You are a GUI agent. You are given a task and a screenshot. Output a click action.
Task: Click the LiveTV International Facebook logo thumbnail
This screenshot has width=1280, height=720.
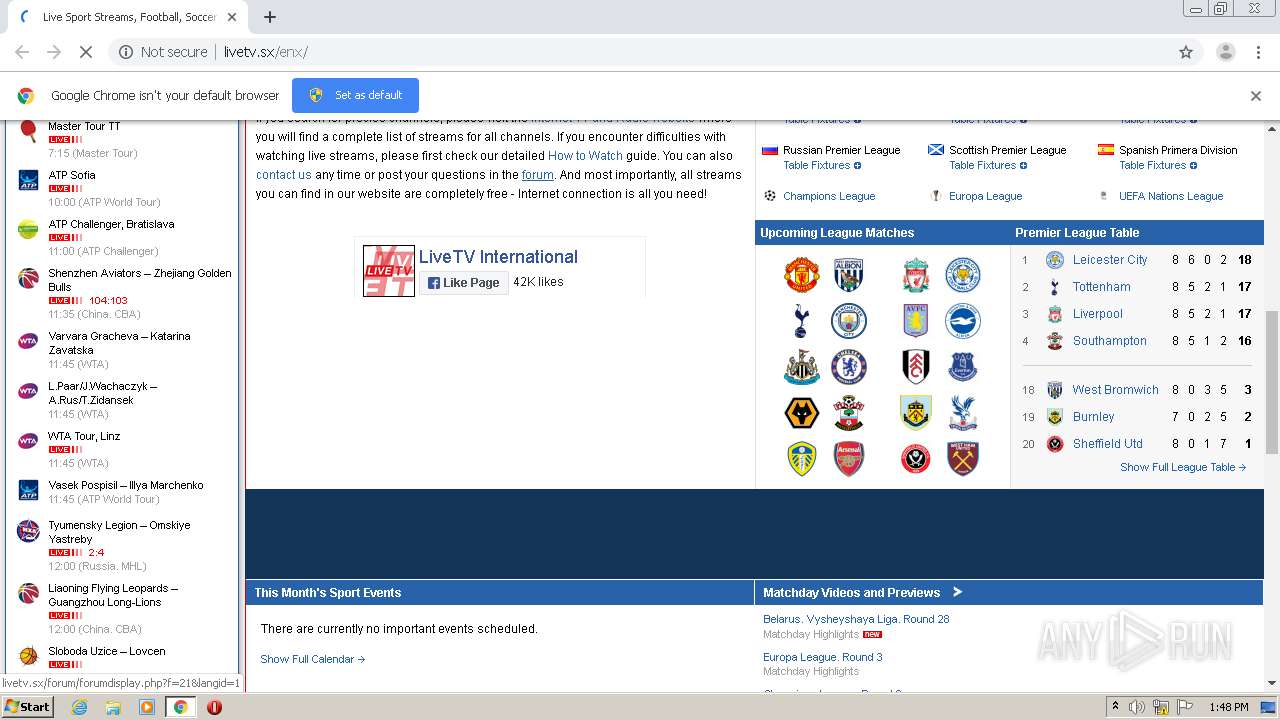pos(389,270)
